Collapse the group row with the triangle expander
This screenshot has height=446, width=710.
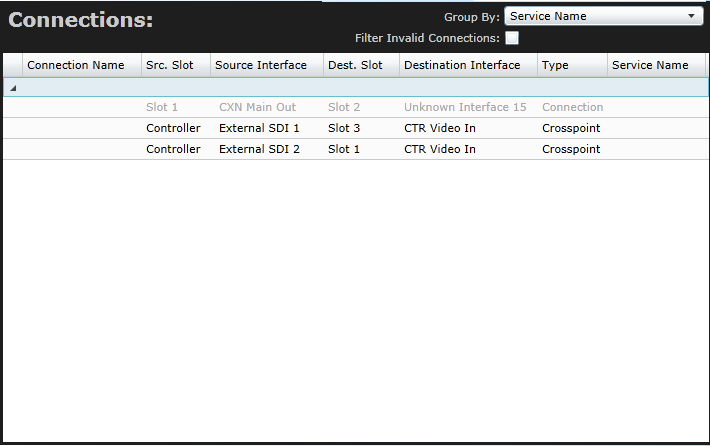pos(13,88)
